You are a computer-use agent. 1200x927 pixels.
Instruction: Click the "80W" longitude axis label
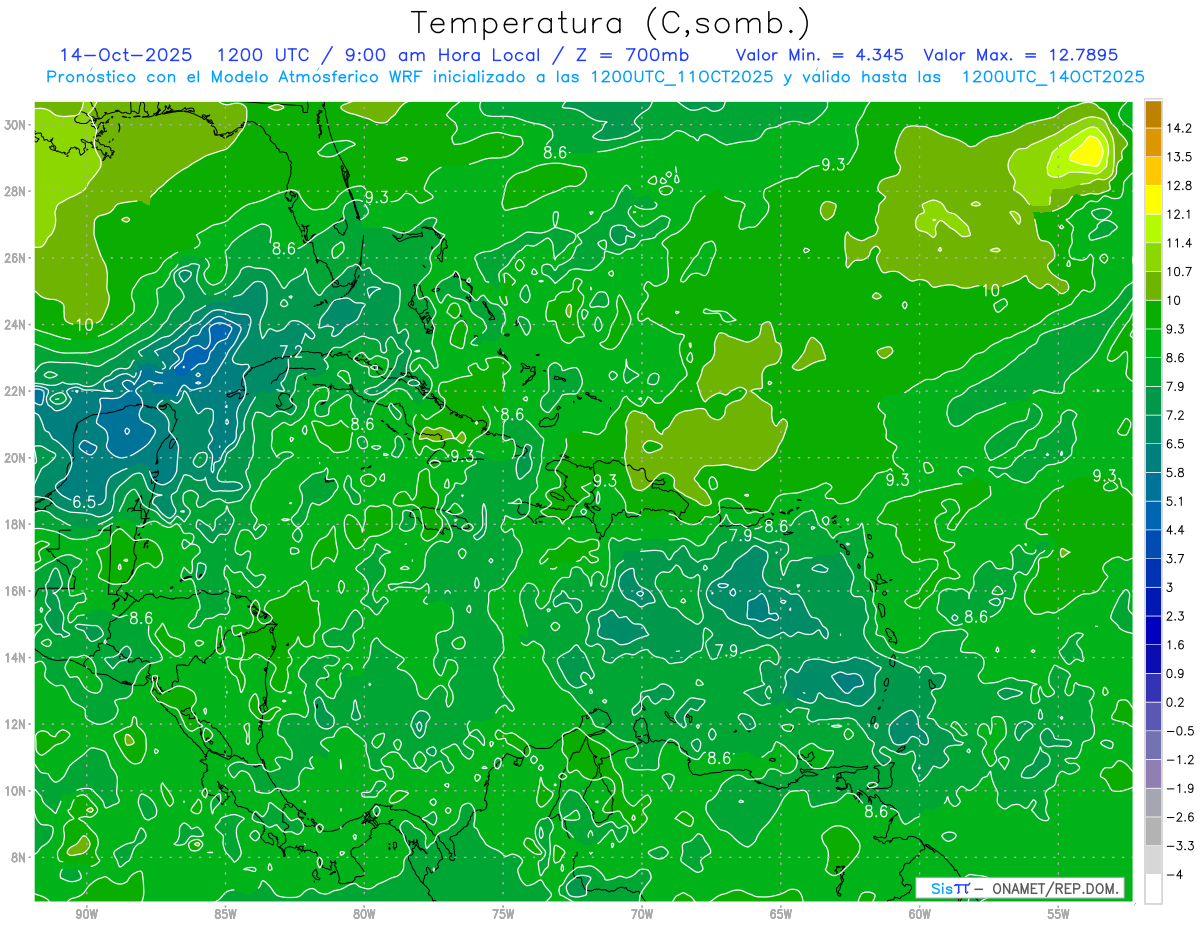pyautogui.click(x=364, y=915)
